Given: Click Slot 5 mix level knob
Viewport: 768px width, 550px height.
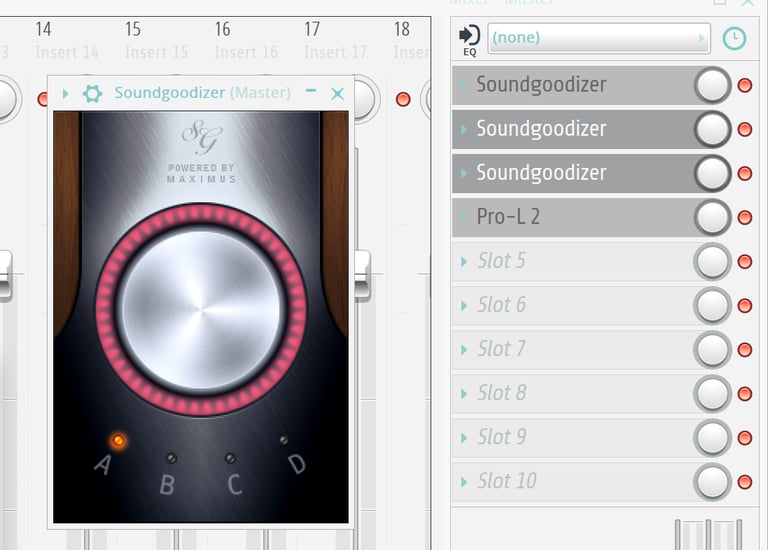Looking at the screenshot, I should [713, 261].
